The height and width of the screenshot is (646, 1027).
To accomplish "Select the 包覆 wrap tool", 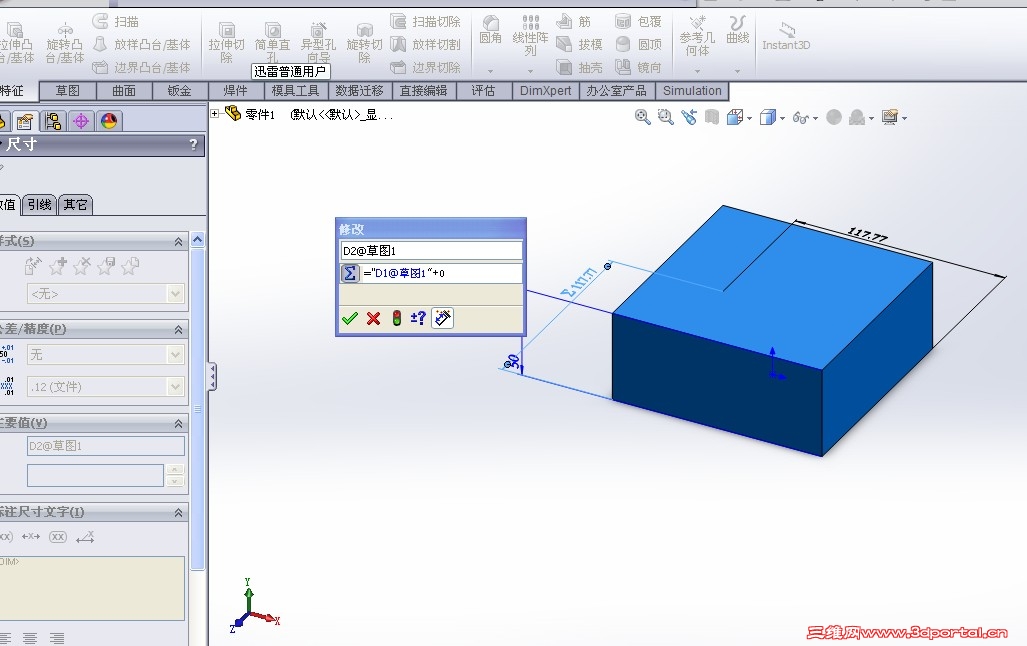I will [x=639, y=22].
